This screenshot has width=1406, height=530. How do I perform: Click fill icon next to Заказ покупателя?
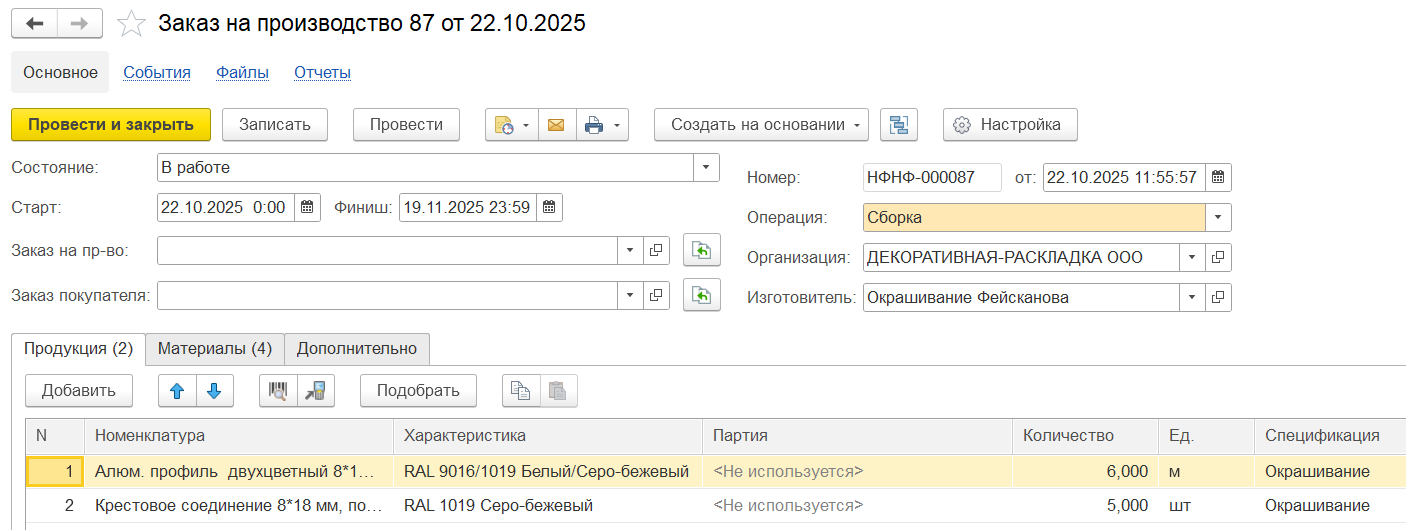(701, 295)
